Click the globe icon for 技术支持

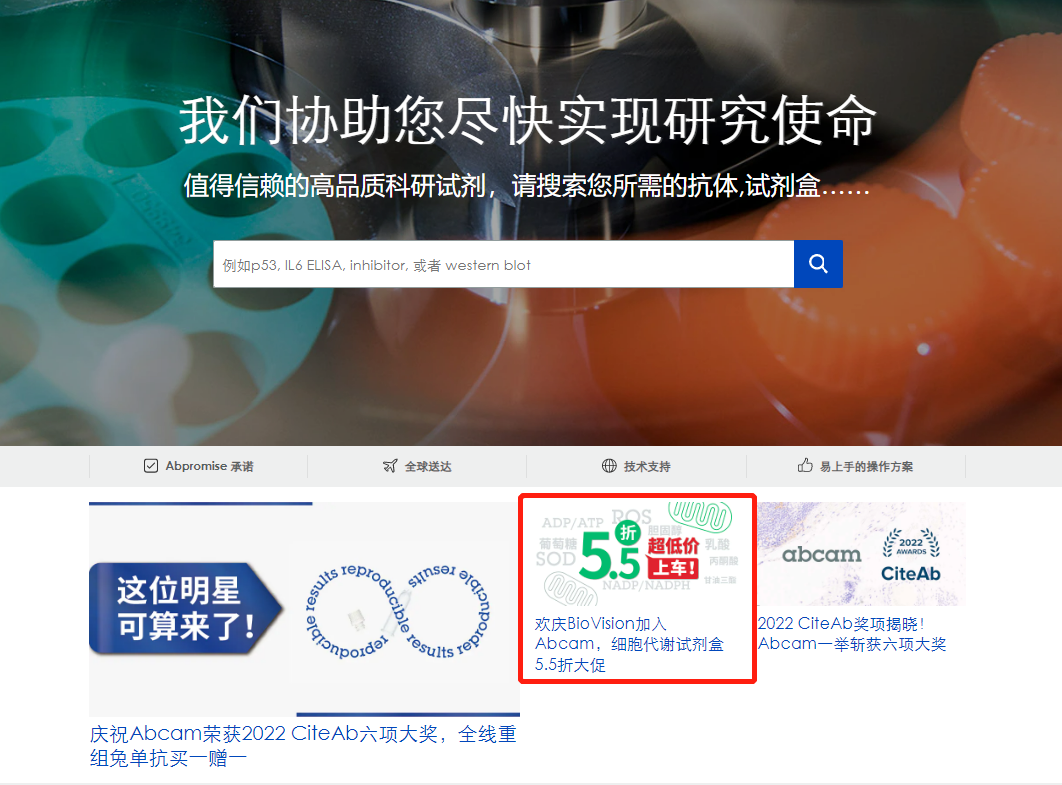pyautogui.click(x=609, y=466)
